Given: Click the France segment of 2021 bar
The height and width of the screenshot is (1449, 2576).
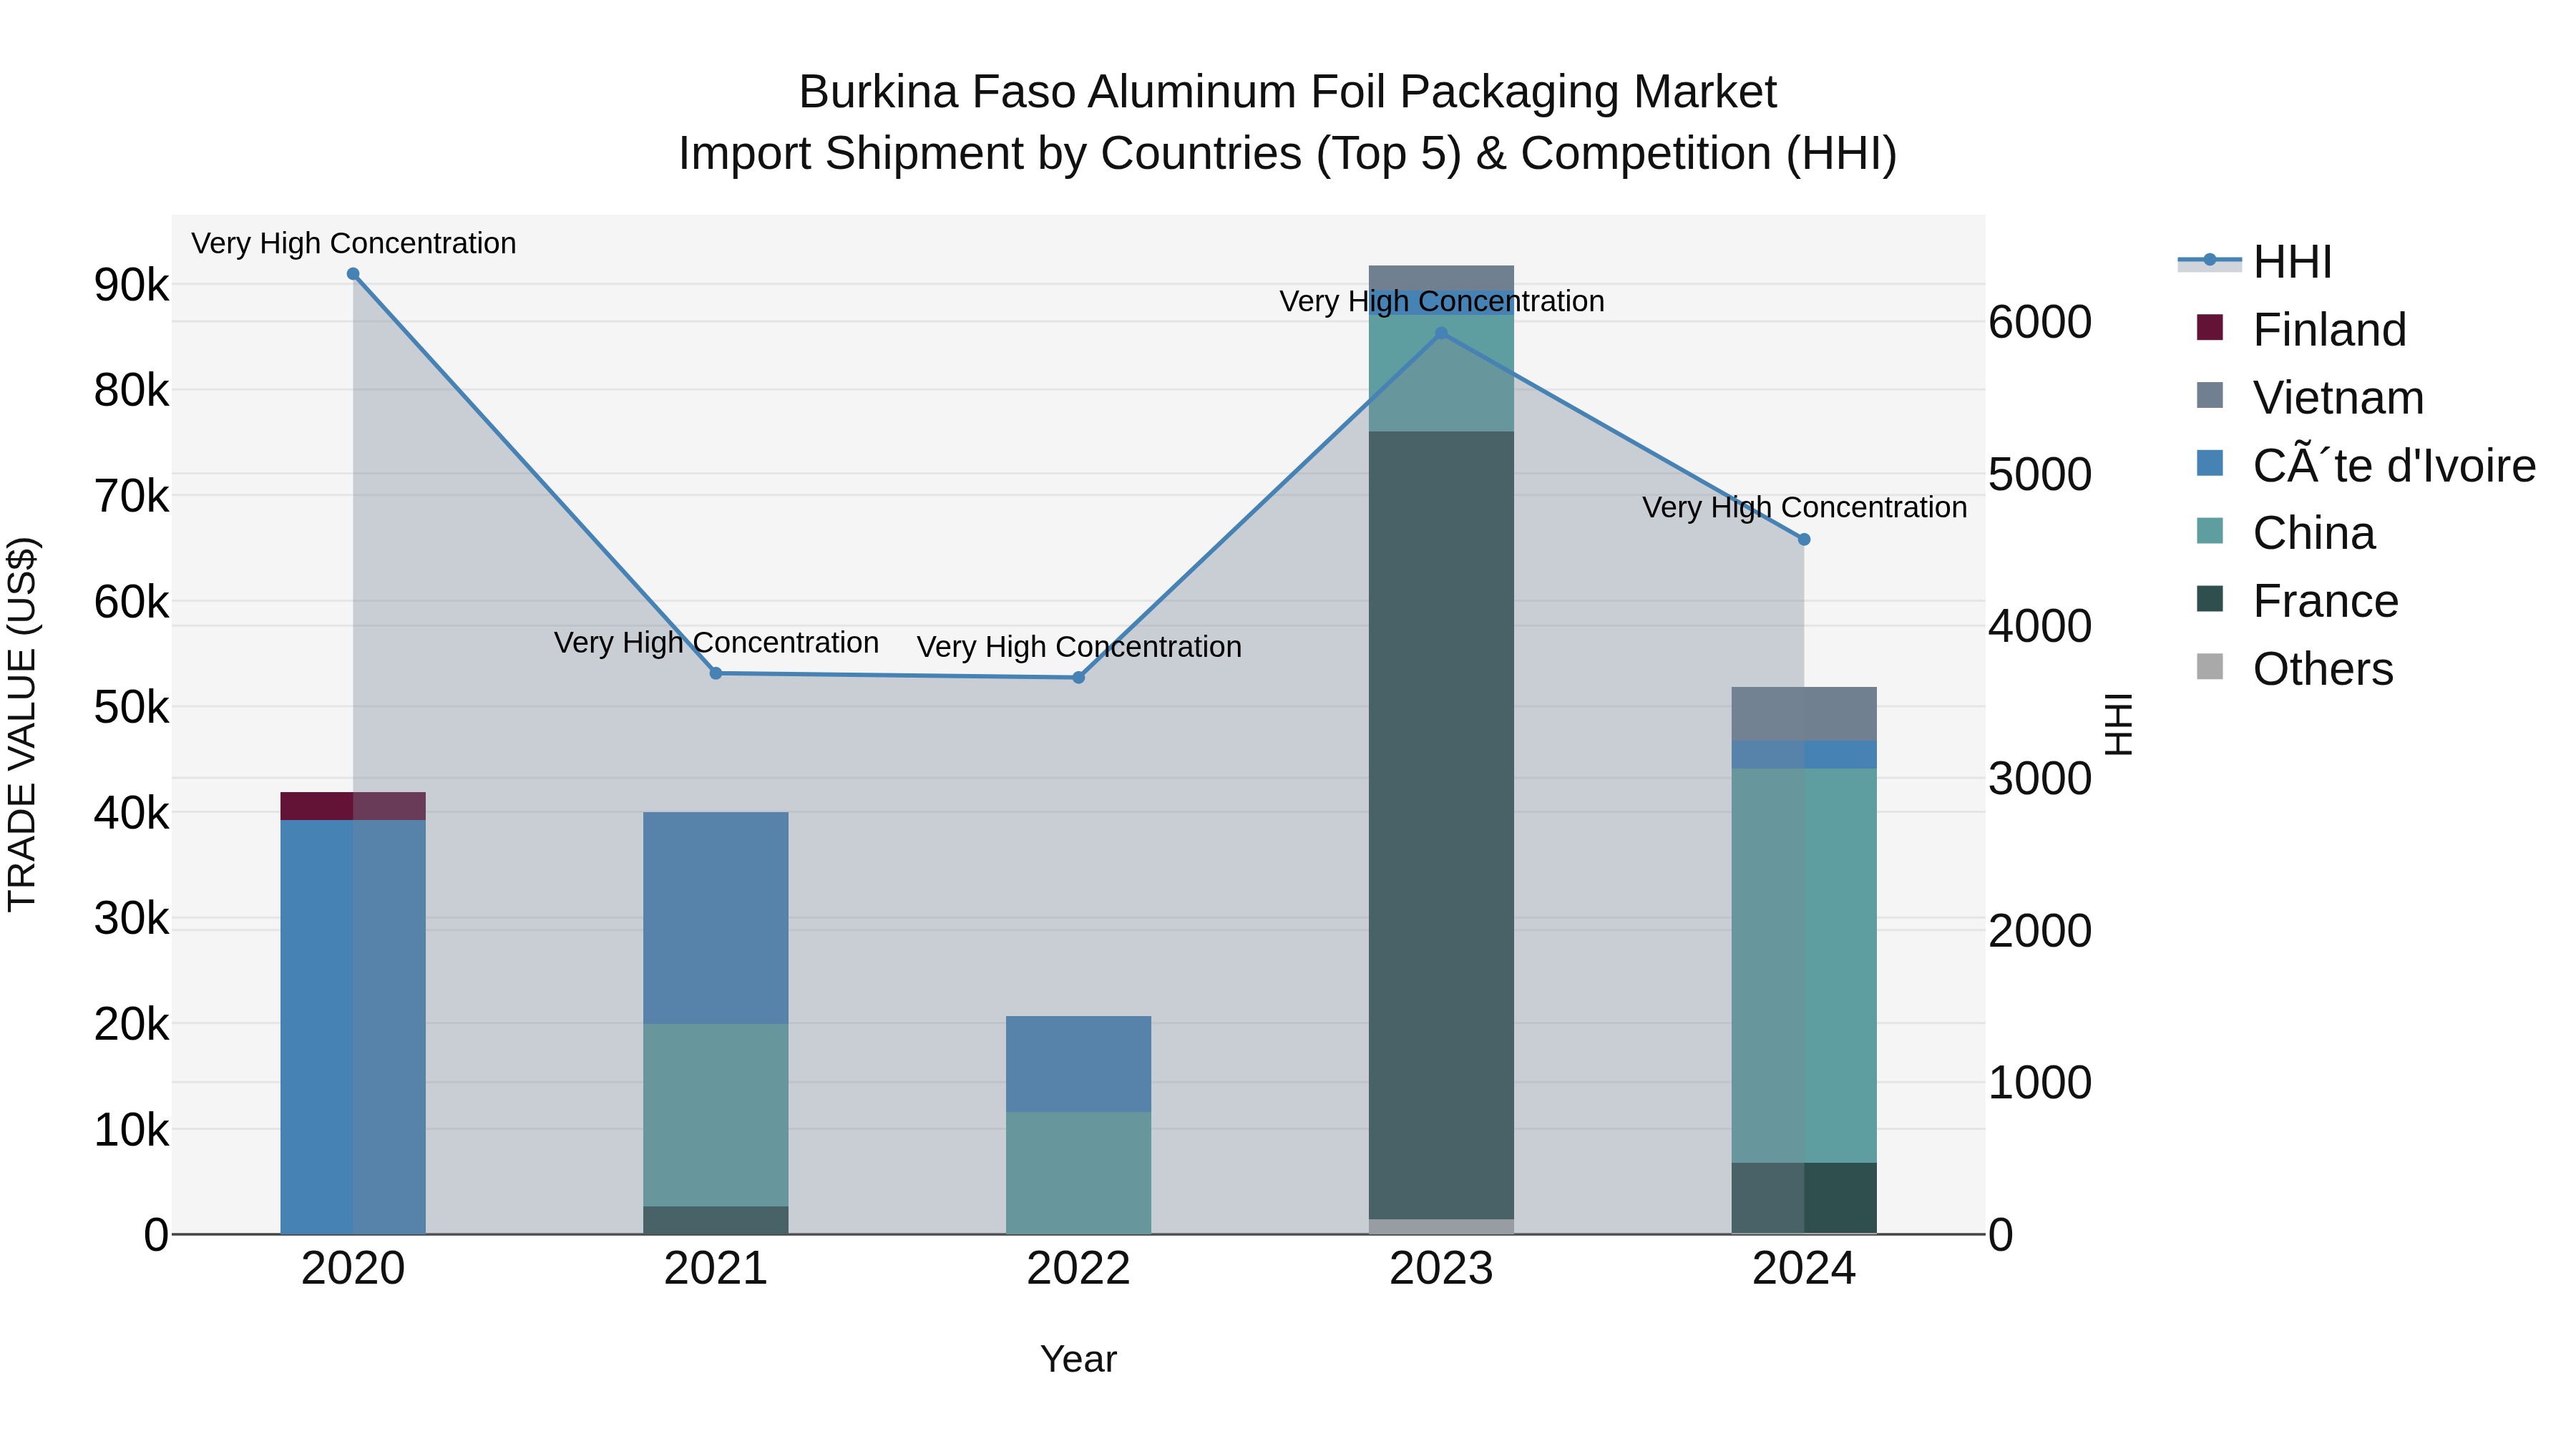Looking at the screenshot, I should click(x=716, y=1220).
